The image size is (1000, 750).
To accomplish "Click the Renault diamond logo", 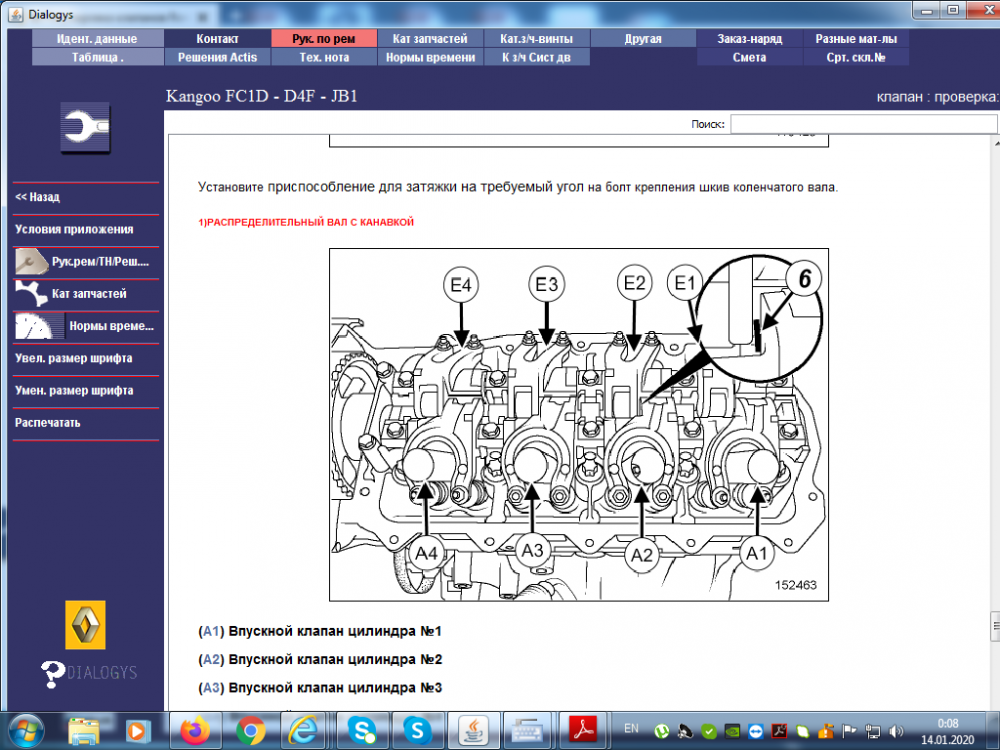I will coord(85,625).
